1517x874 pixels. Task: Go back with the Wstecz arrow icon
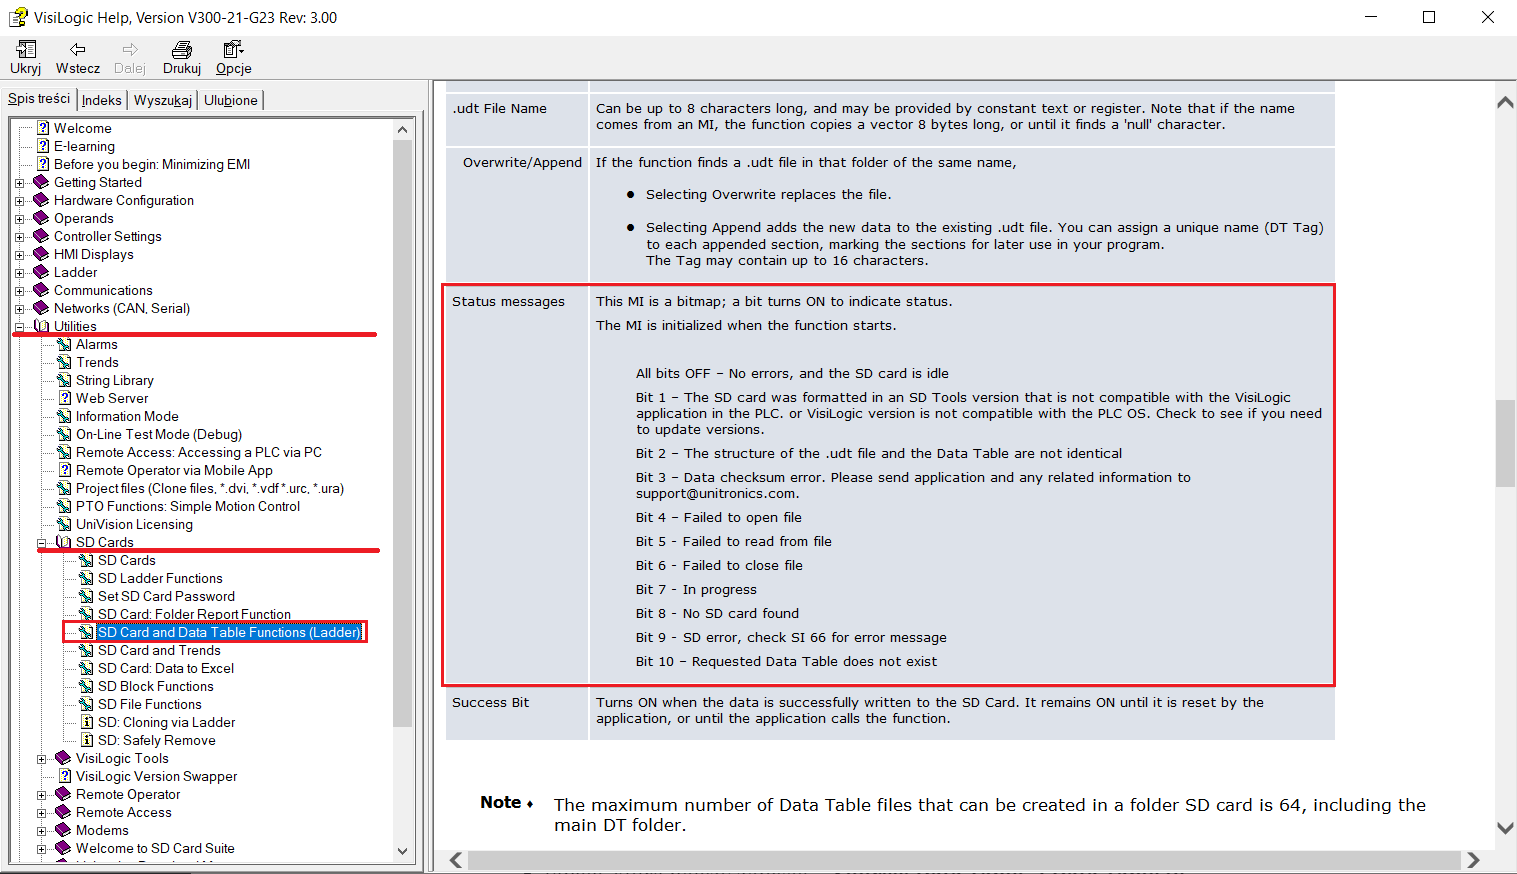click(78, 49)
